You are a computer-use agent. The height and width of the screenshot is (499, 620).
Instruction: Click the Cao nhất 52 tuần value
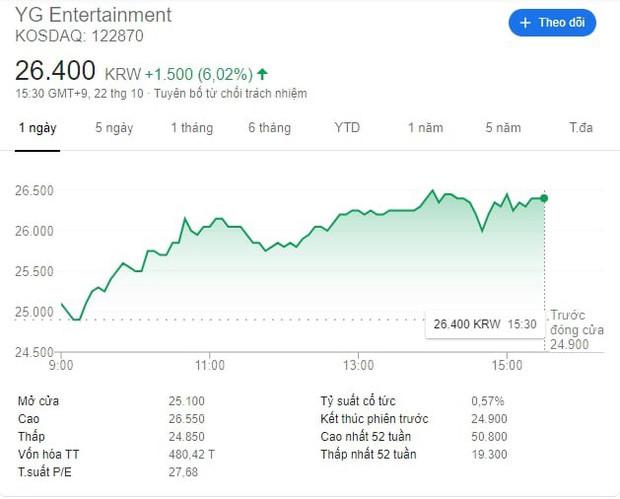point(489,437)
